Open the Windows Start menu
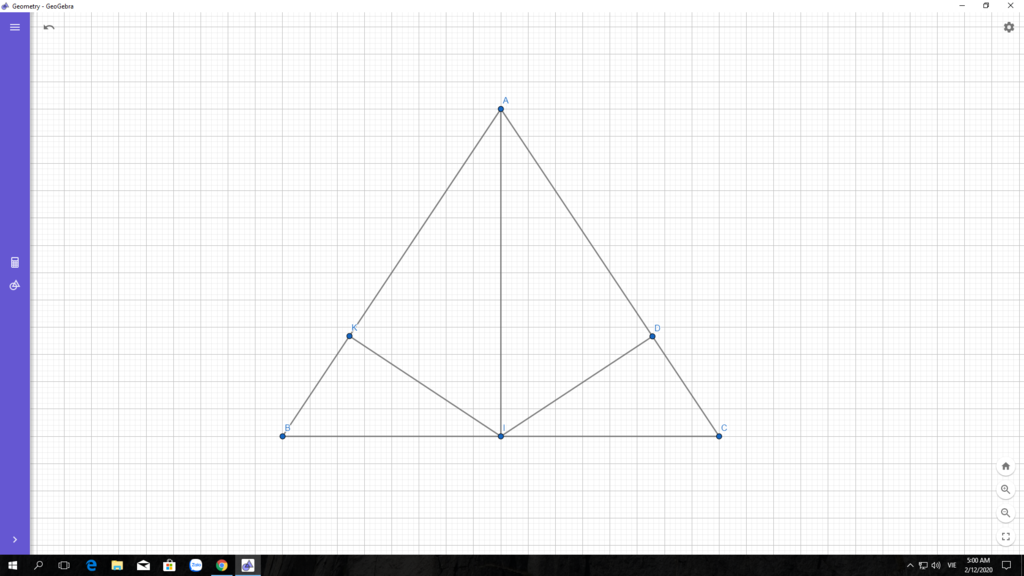Viewport: 1024px width, 576px height. 12,566
